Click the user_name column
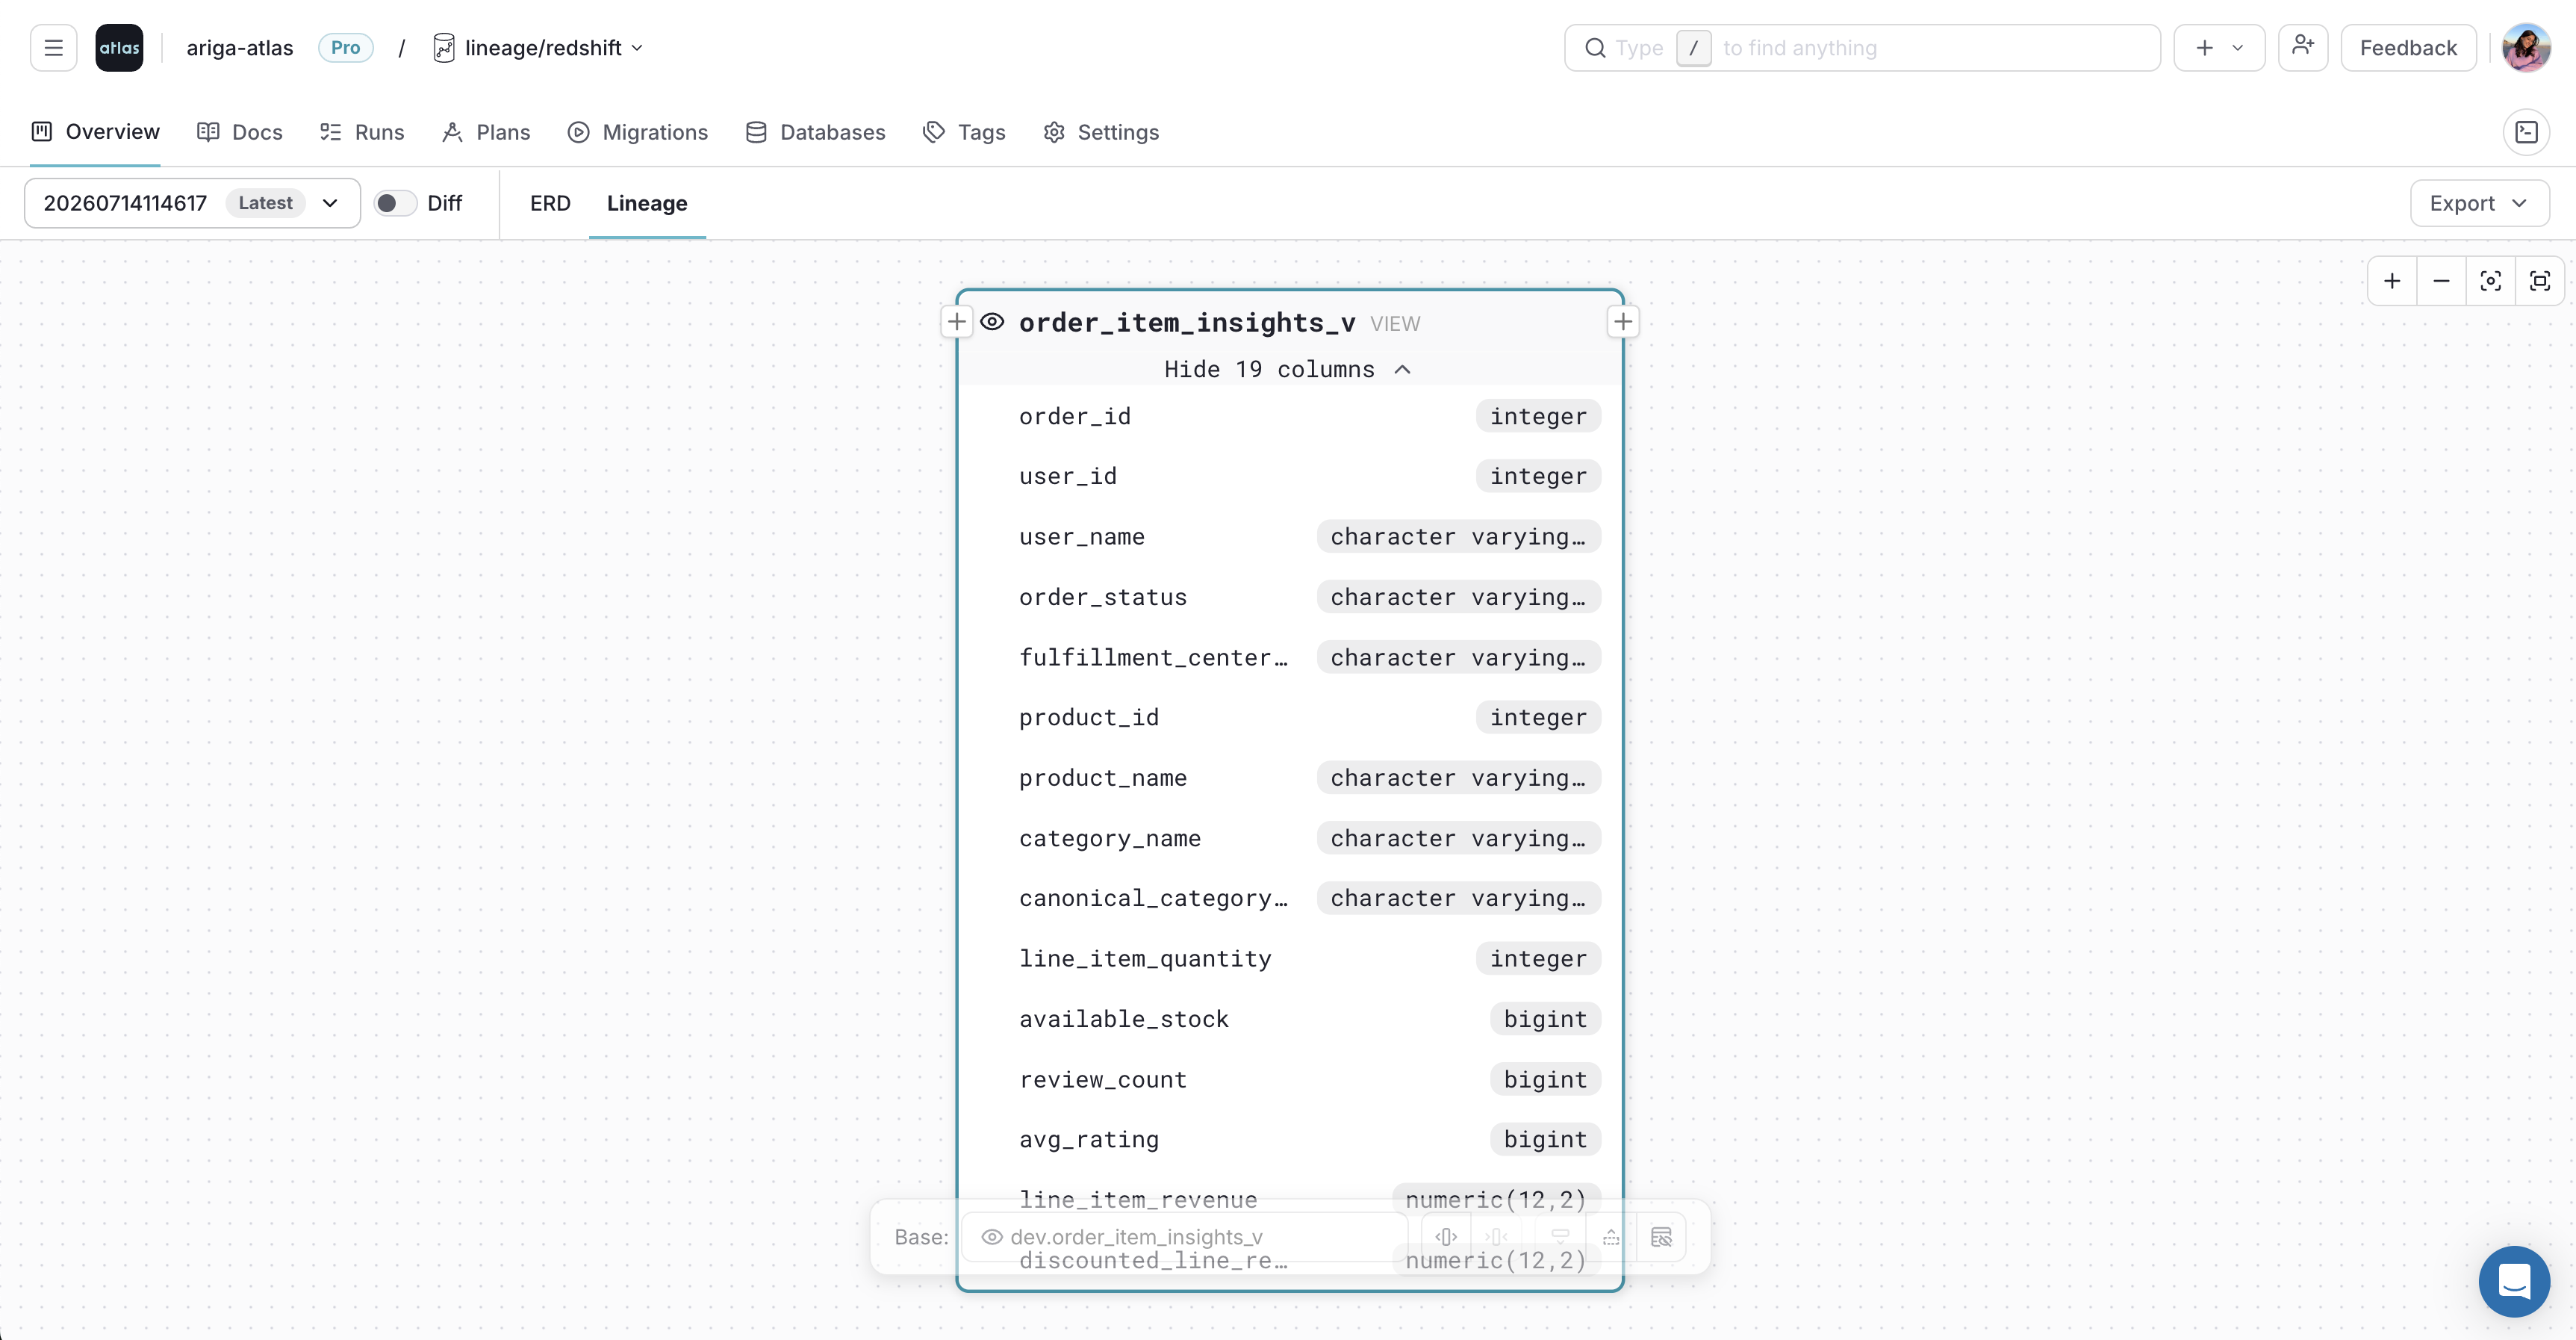Viewport: 2576px width, 1340px height. tap(1290, 537)
